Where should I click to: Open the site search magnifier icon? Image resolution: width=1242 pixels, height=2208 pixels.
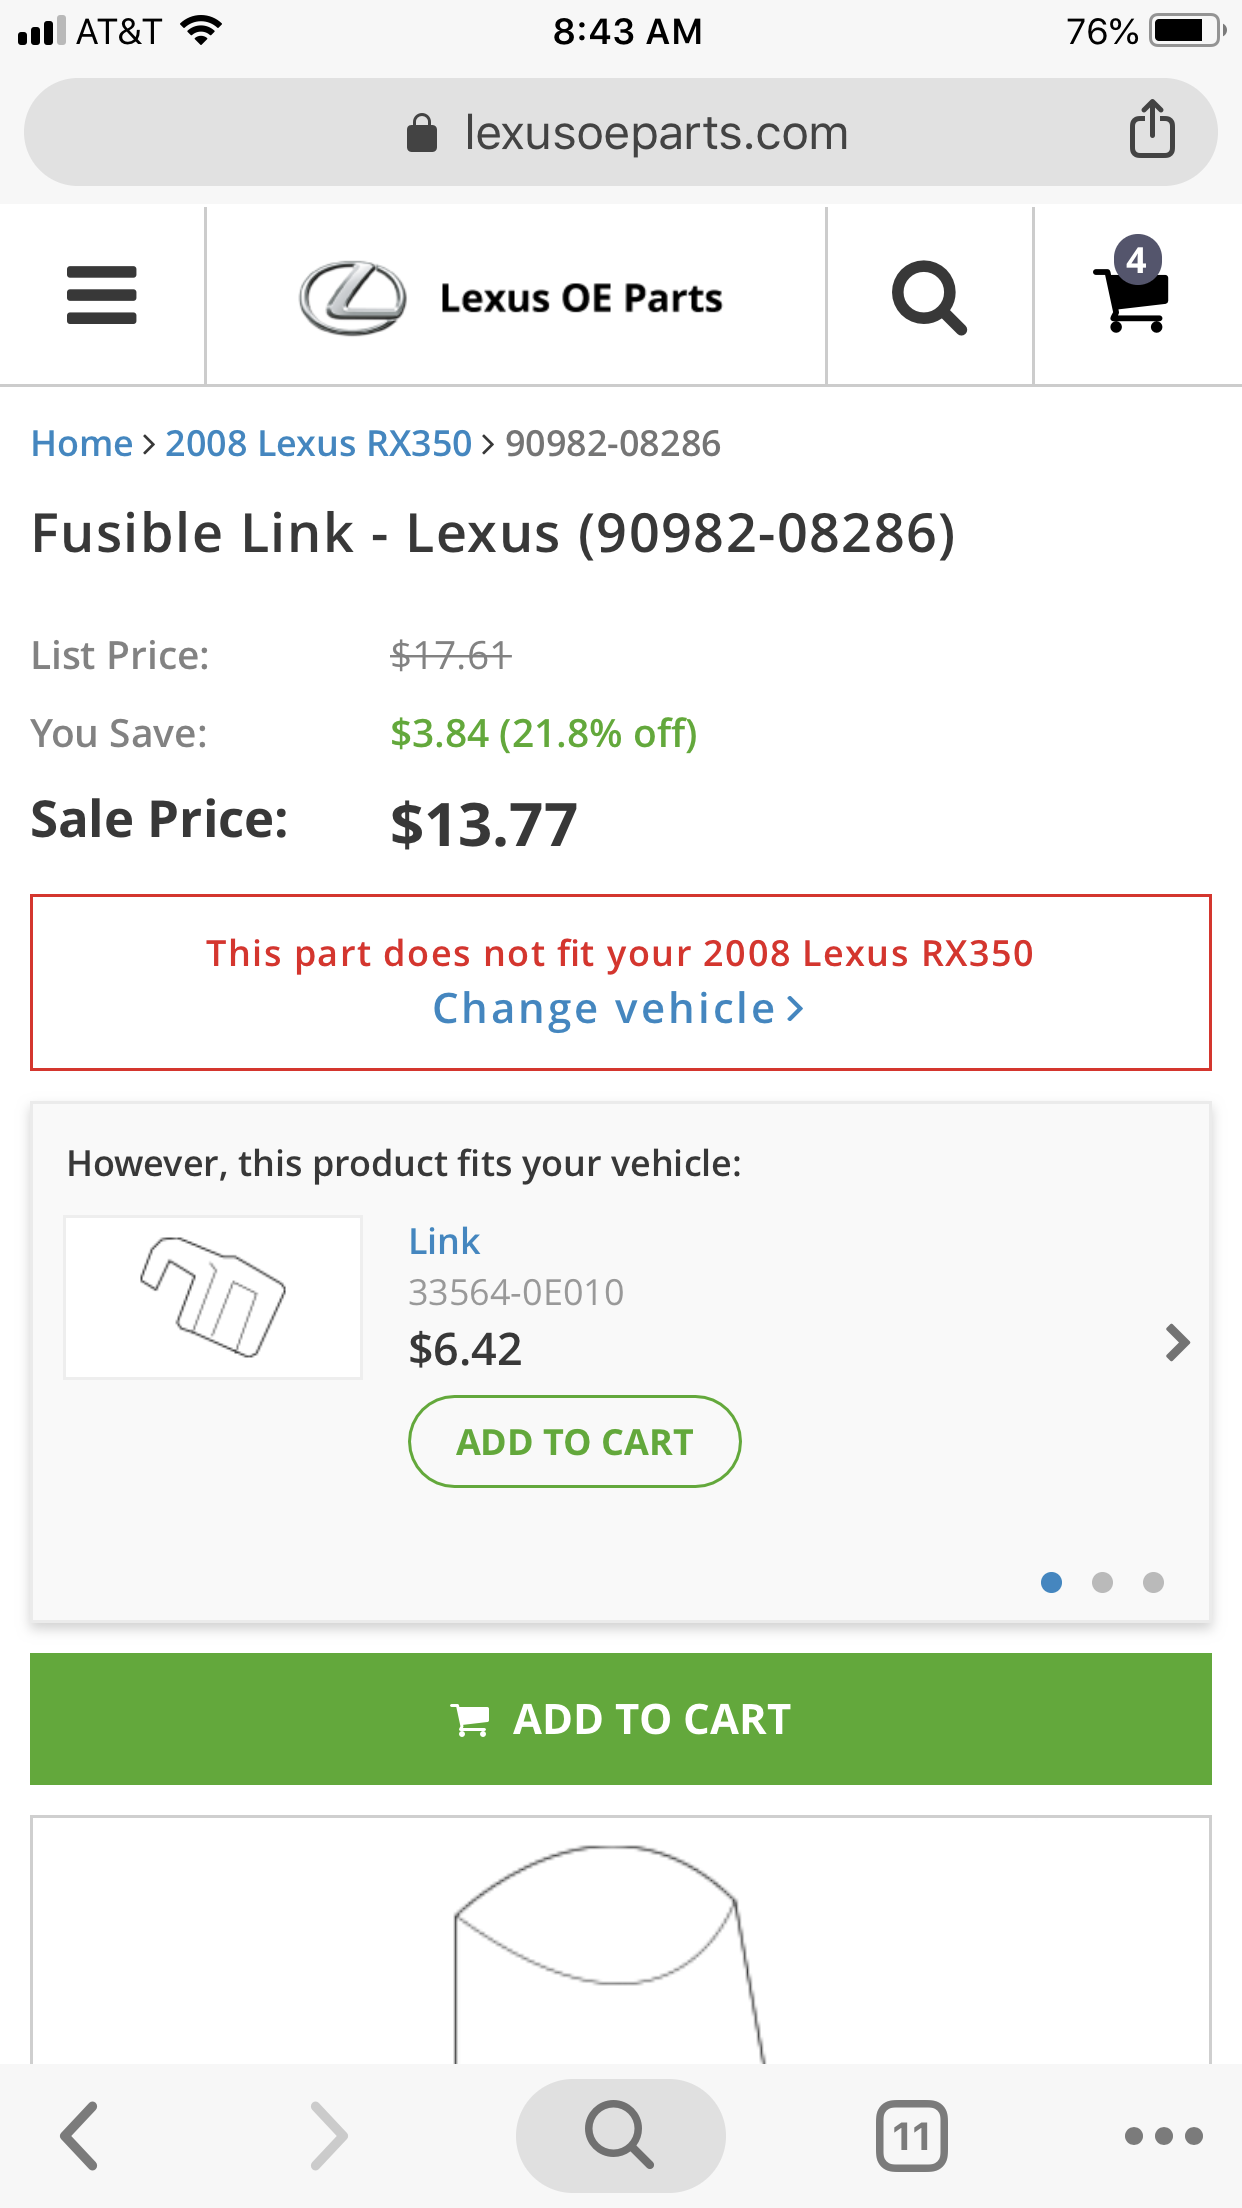929,297
